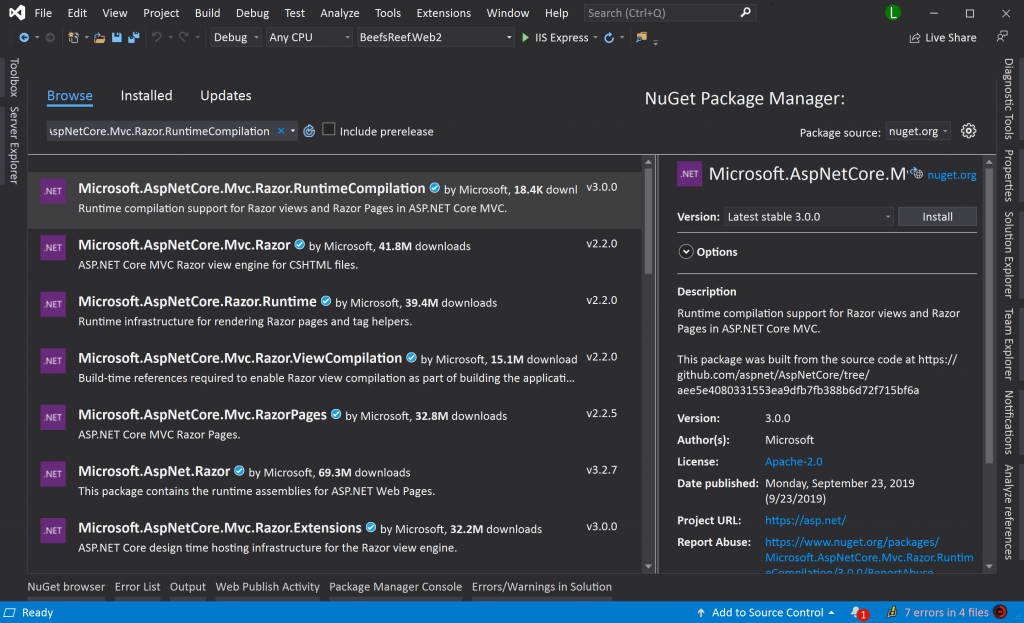Click the Visual Studio logo icon
Viewport: 1024px width, 623px height.
pyautogui.click(x=17, y=12)
